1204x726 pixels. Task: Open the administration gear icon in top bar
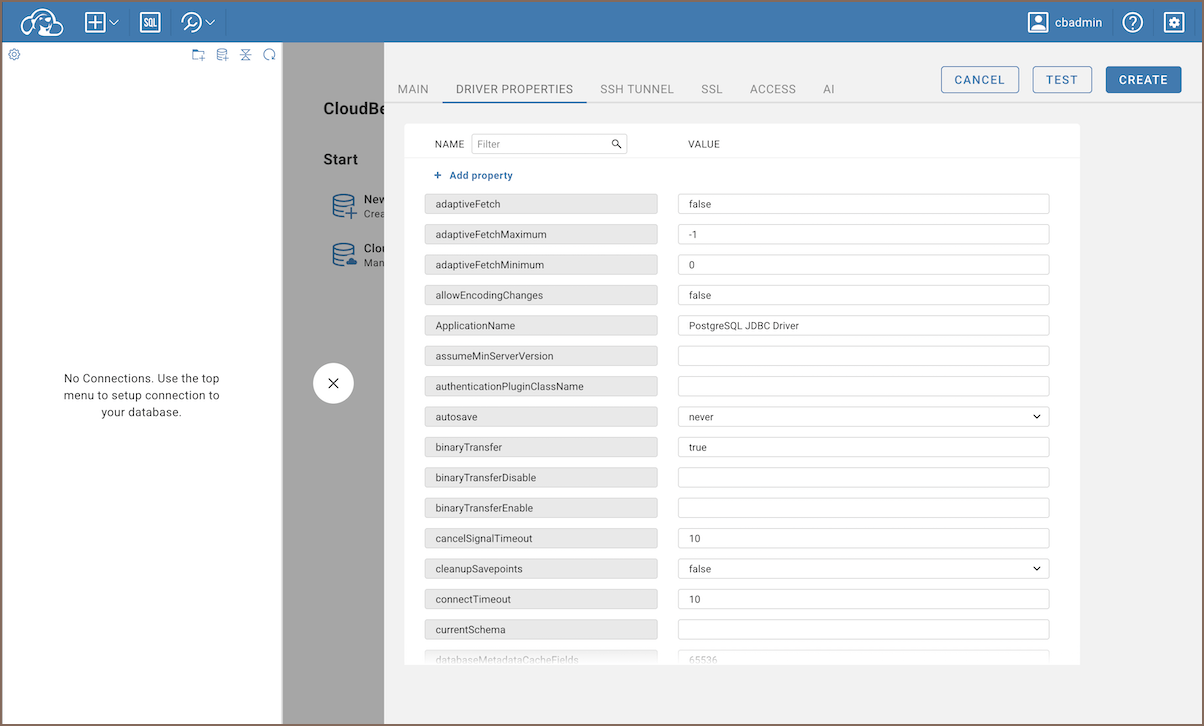tap(1174, 22)
